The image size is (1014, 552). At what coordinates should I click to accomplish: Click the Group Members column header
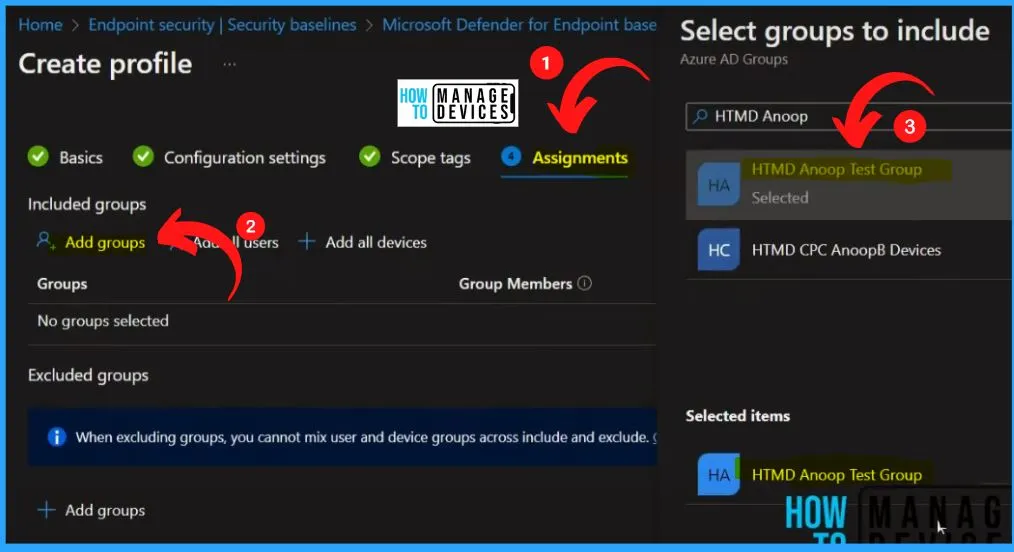click(515, 284)
